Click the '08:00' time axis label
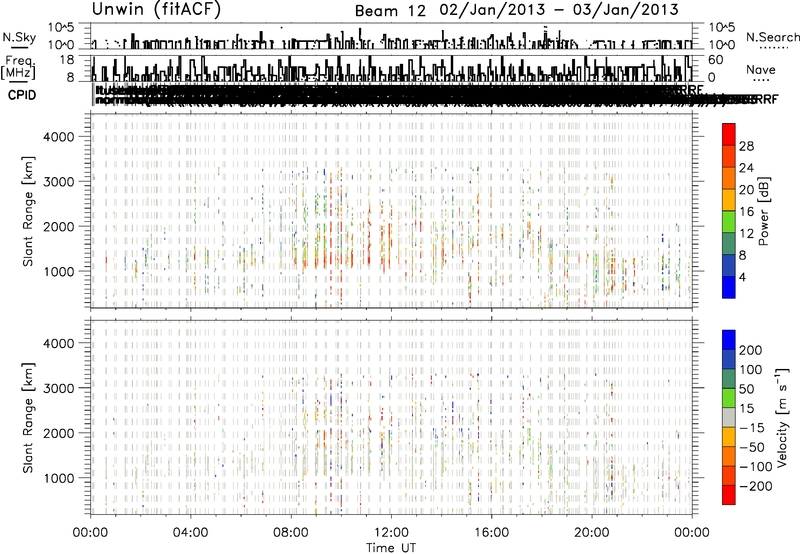The width and height of the screenshot is (800, 554). coord(290,533)
